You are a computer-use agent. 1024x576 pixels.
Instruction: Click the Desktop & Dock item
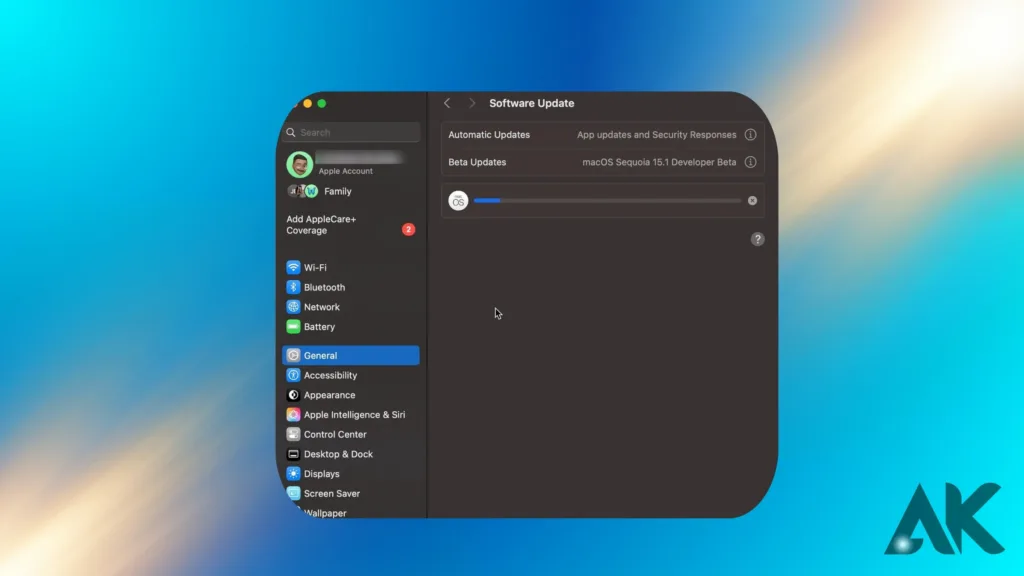point(338,454)
